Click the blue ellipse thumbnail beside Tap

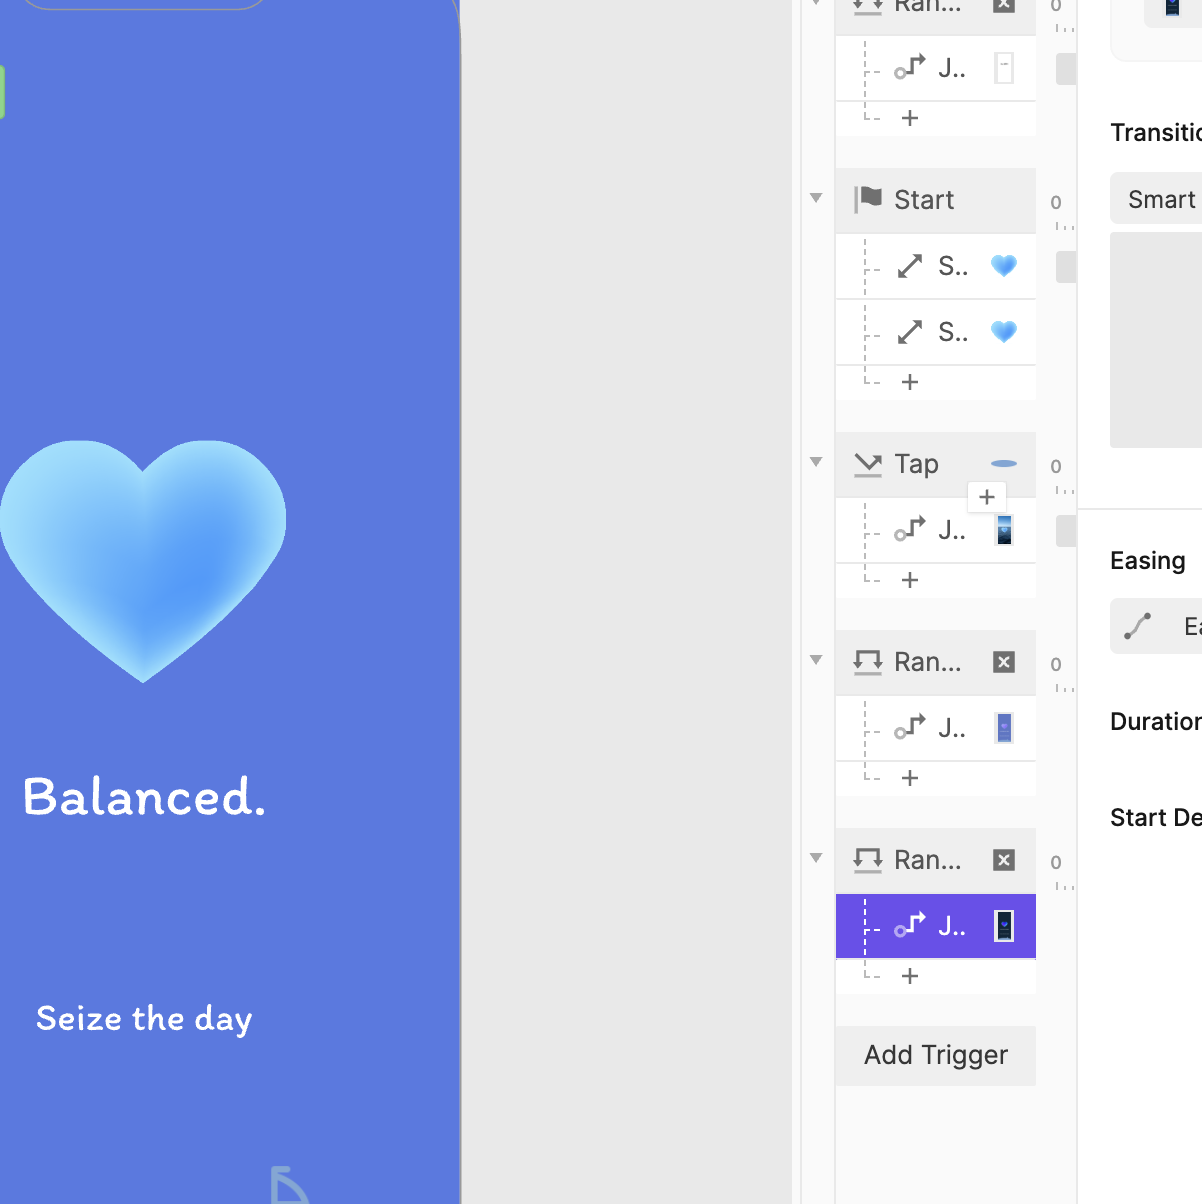click(1003, 464)
